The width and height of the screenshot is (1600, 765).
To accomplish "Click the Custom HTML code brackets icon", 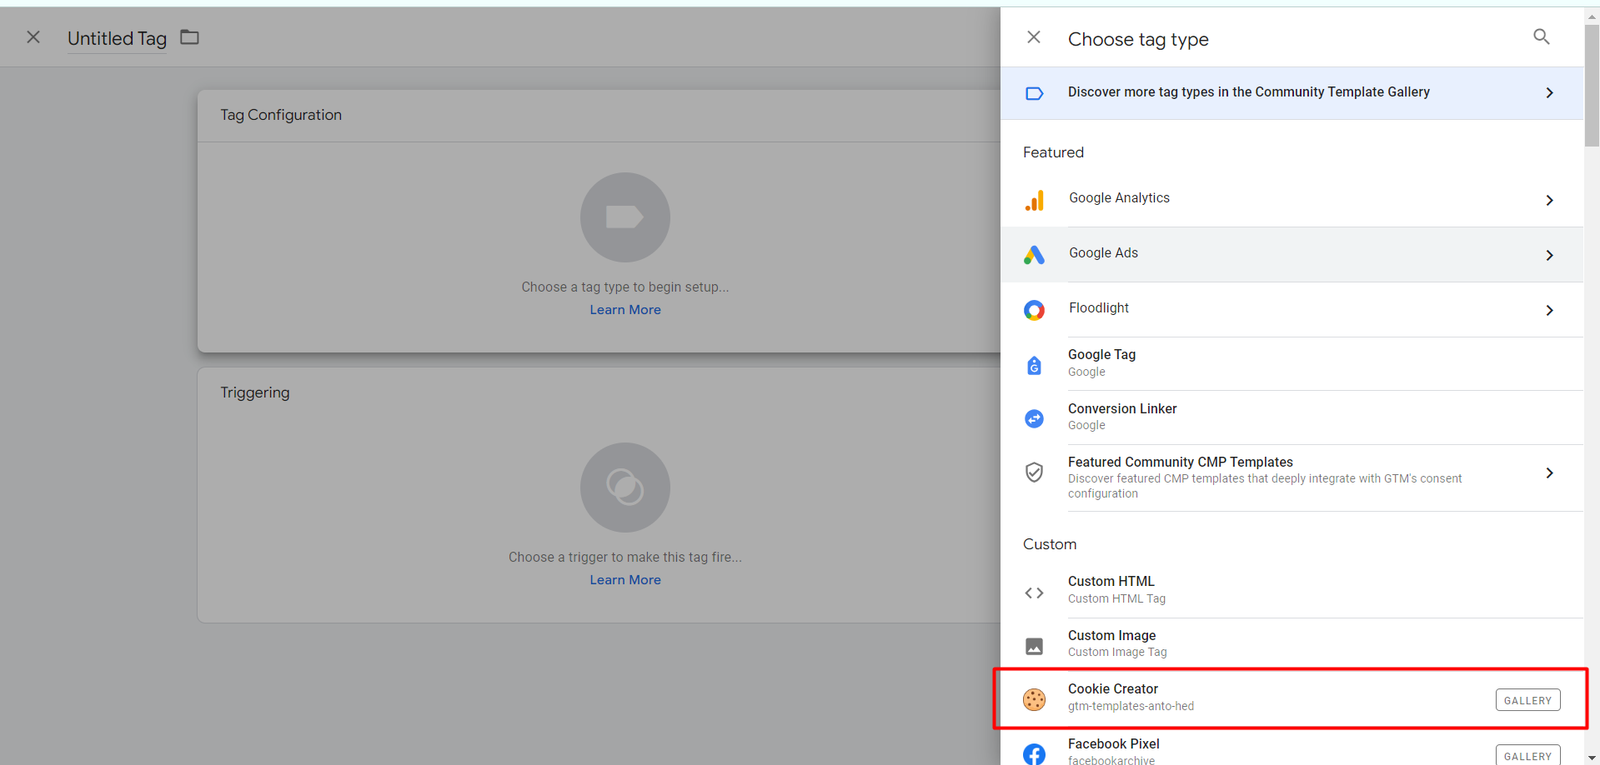I will coord(1034,593).
